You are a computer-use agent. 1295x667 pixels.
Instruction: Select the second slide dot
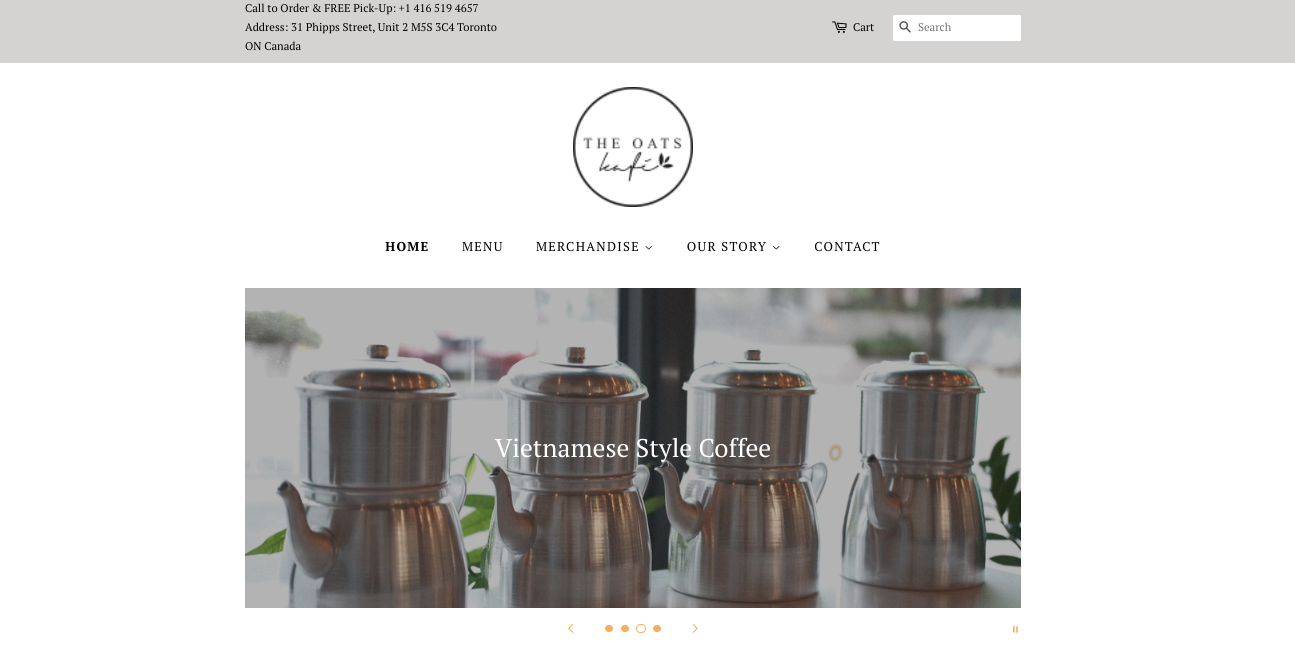(x=625, y=629)
